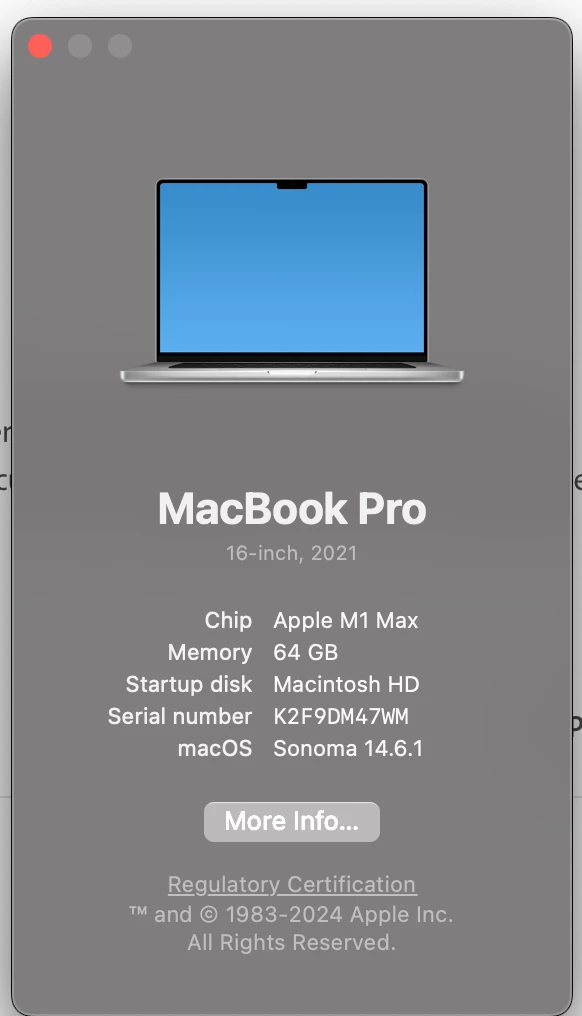Click the macOS label
Image resolution: width=582 pixels, height=1016 pixels.
[215, 748]
